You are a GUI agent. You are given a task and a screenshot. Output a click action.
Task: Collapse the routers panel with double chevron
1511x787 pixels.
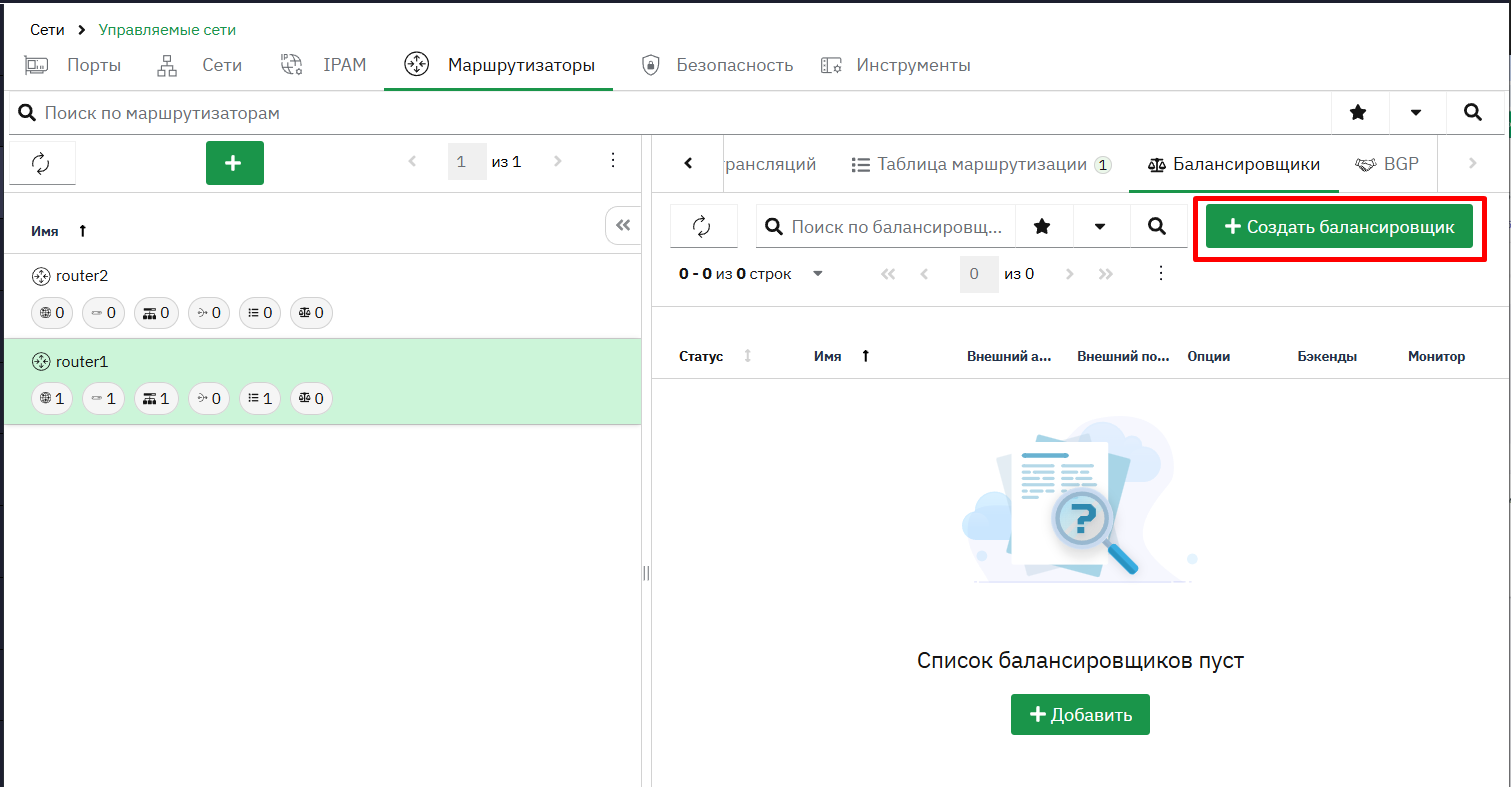click(623, 226)
